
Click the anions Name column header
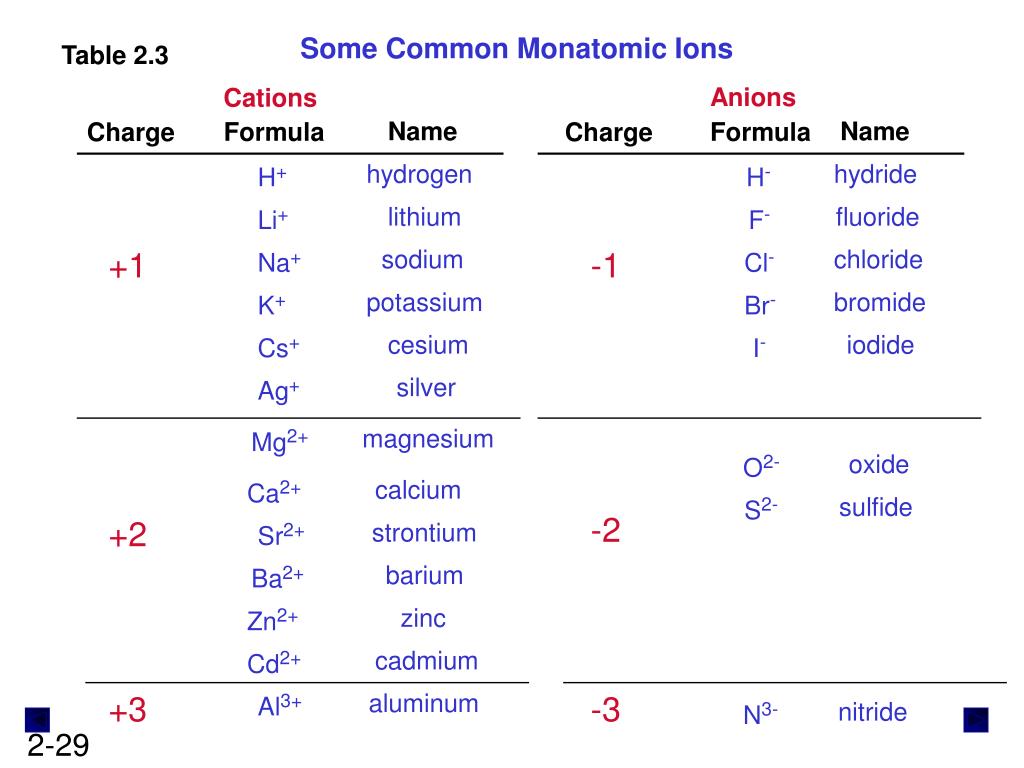click(x=874, y=131)
